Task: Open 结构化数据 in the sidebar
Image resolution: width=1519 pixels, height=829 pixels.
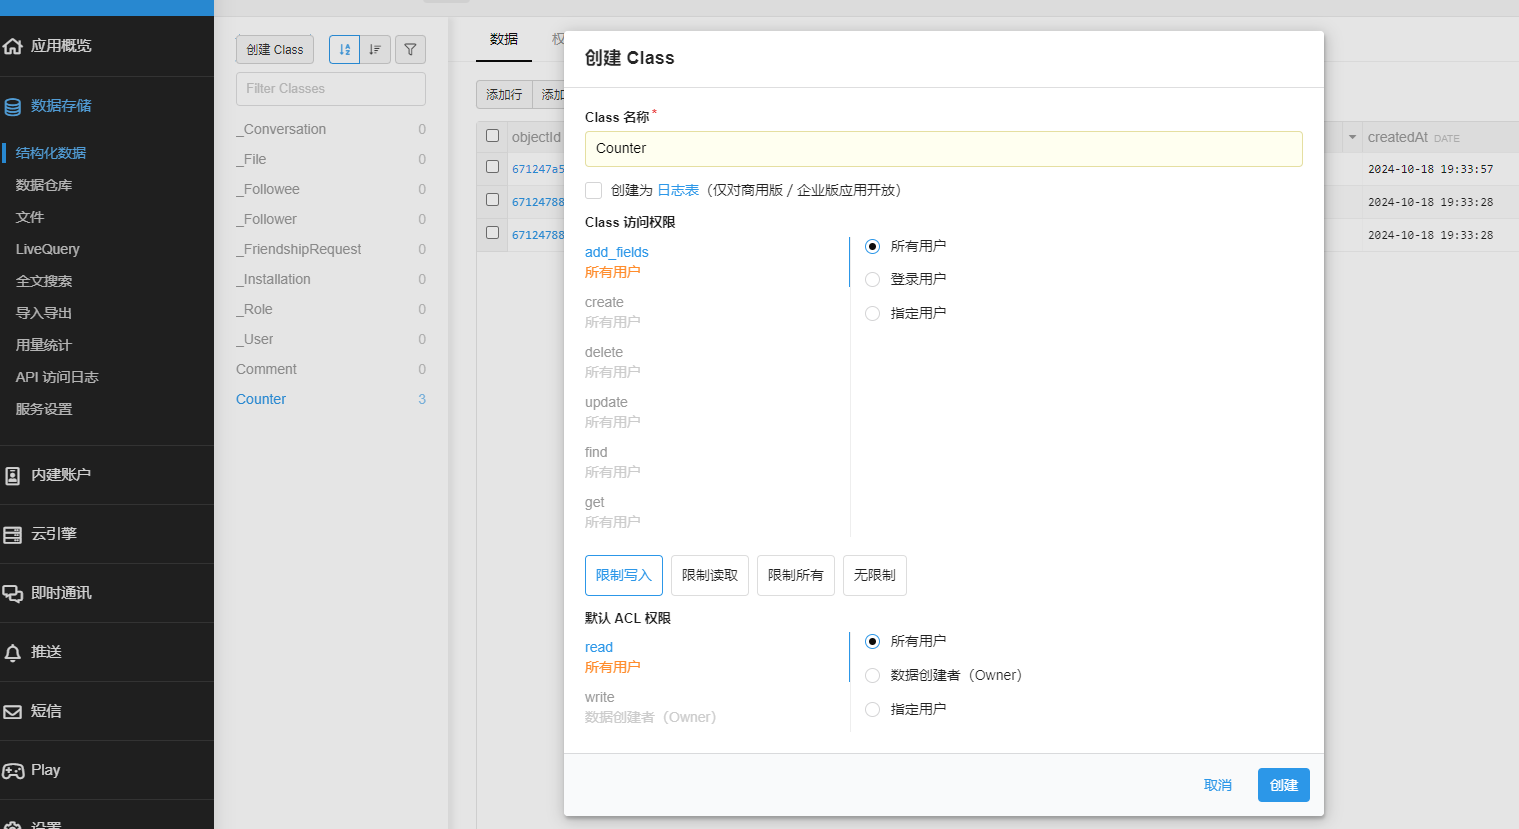Action: click(51, 153)
